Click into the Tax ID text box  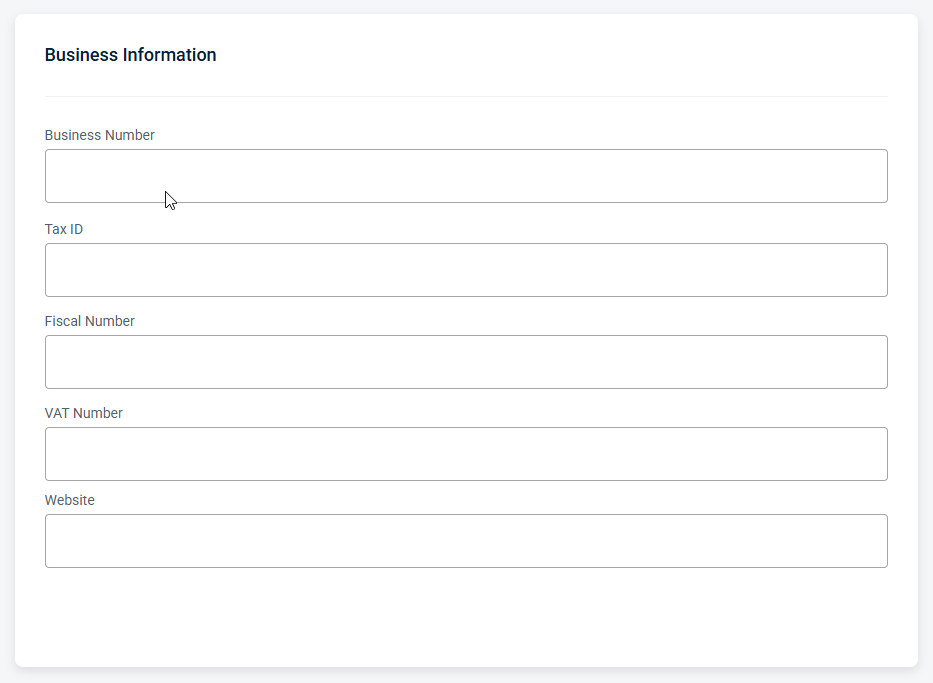pos(466,270)
